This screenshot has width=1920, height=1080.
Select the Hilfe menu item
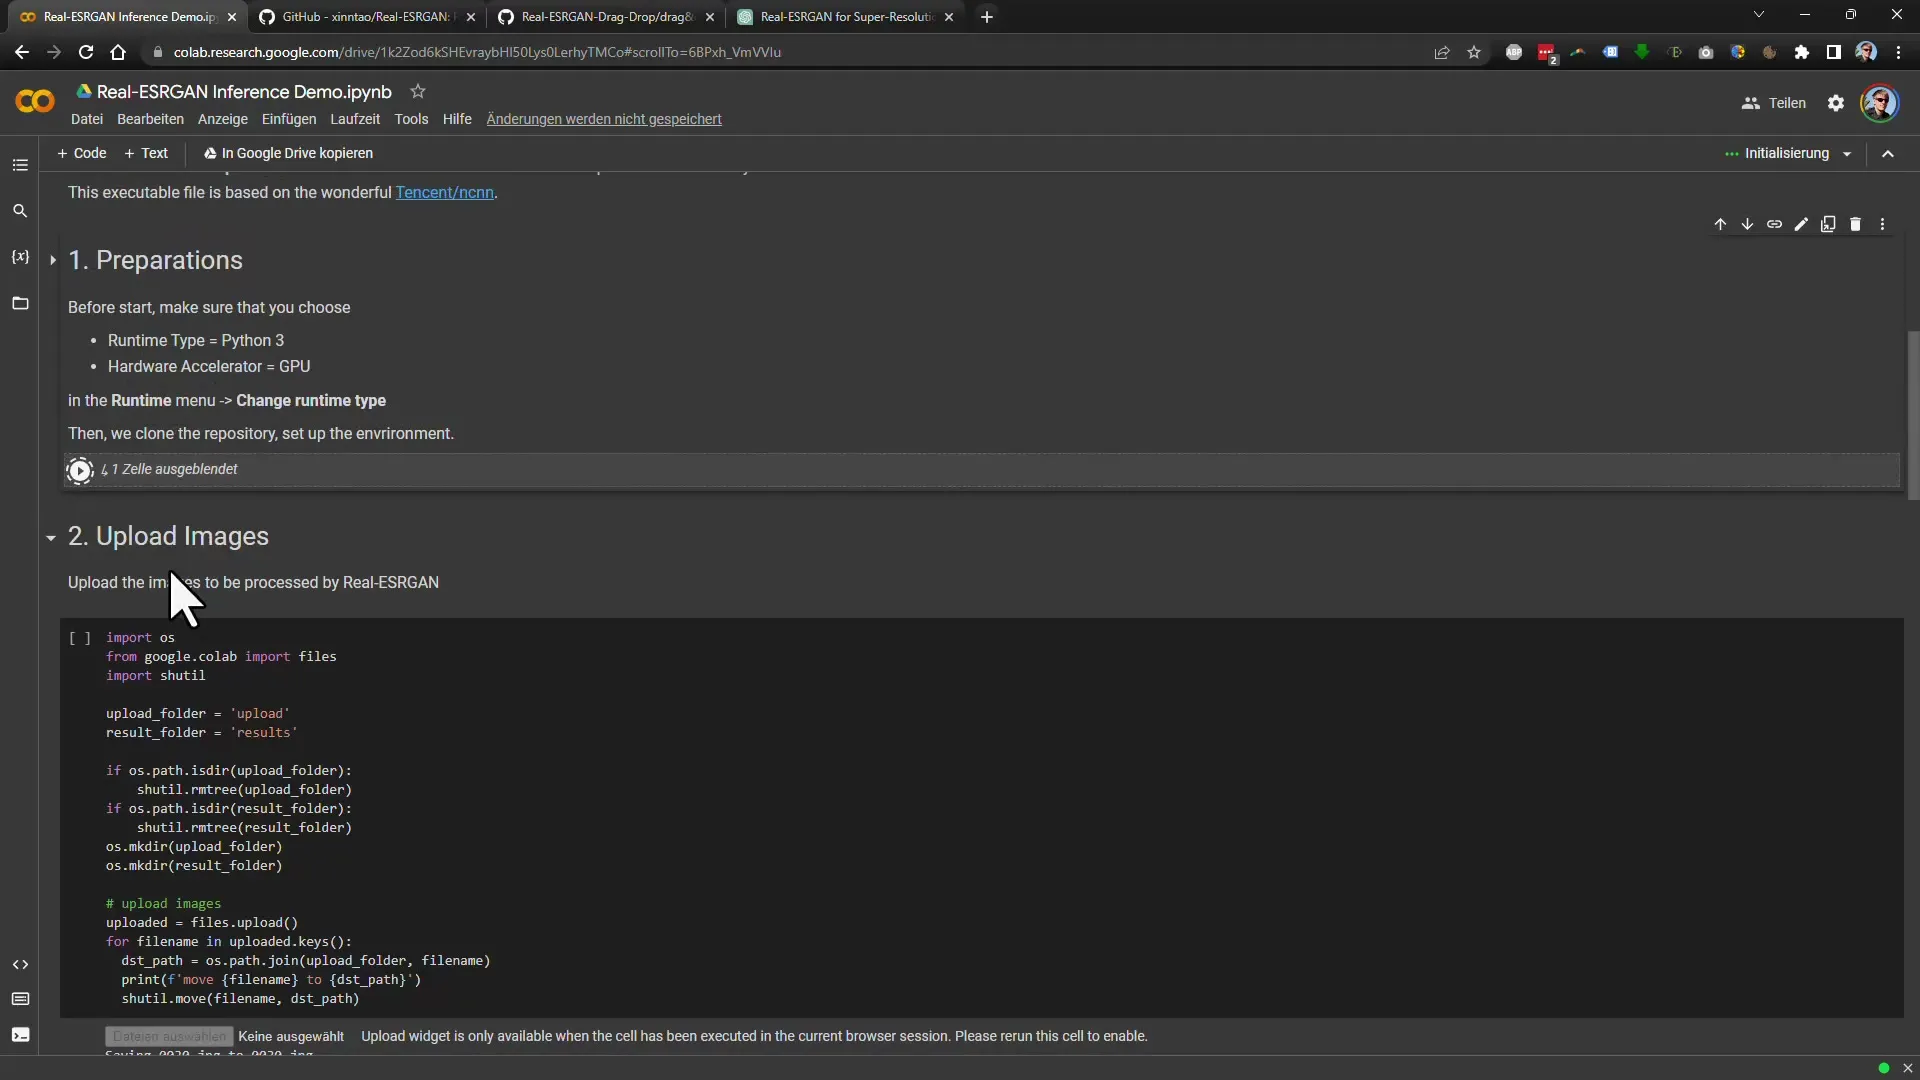[458, 119]
